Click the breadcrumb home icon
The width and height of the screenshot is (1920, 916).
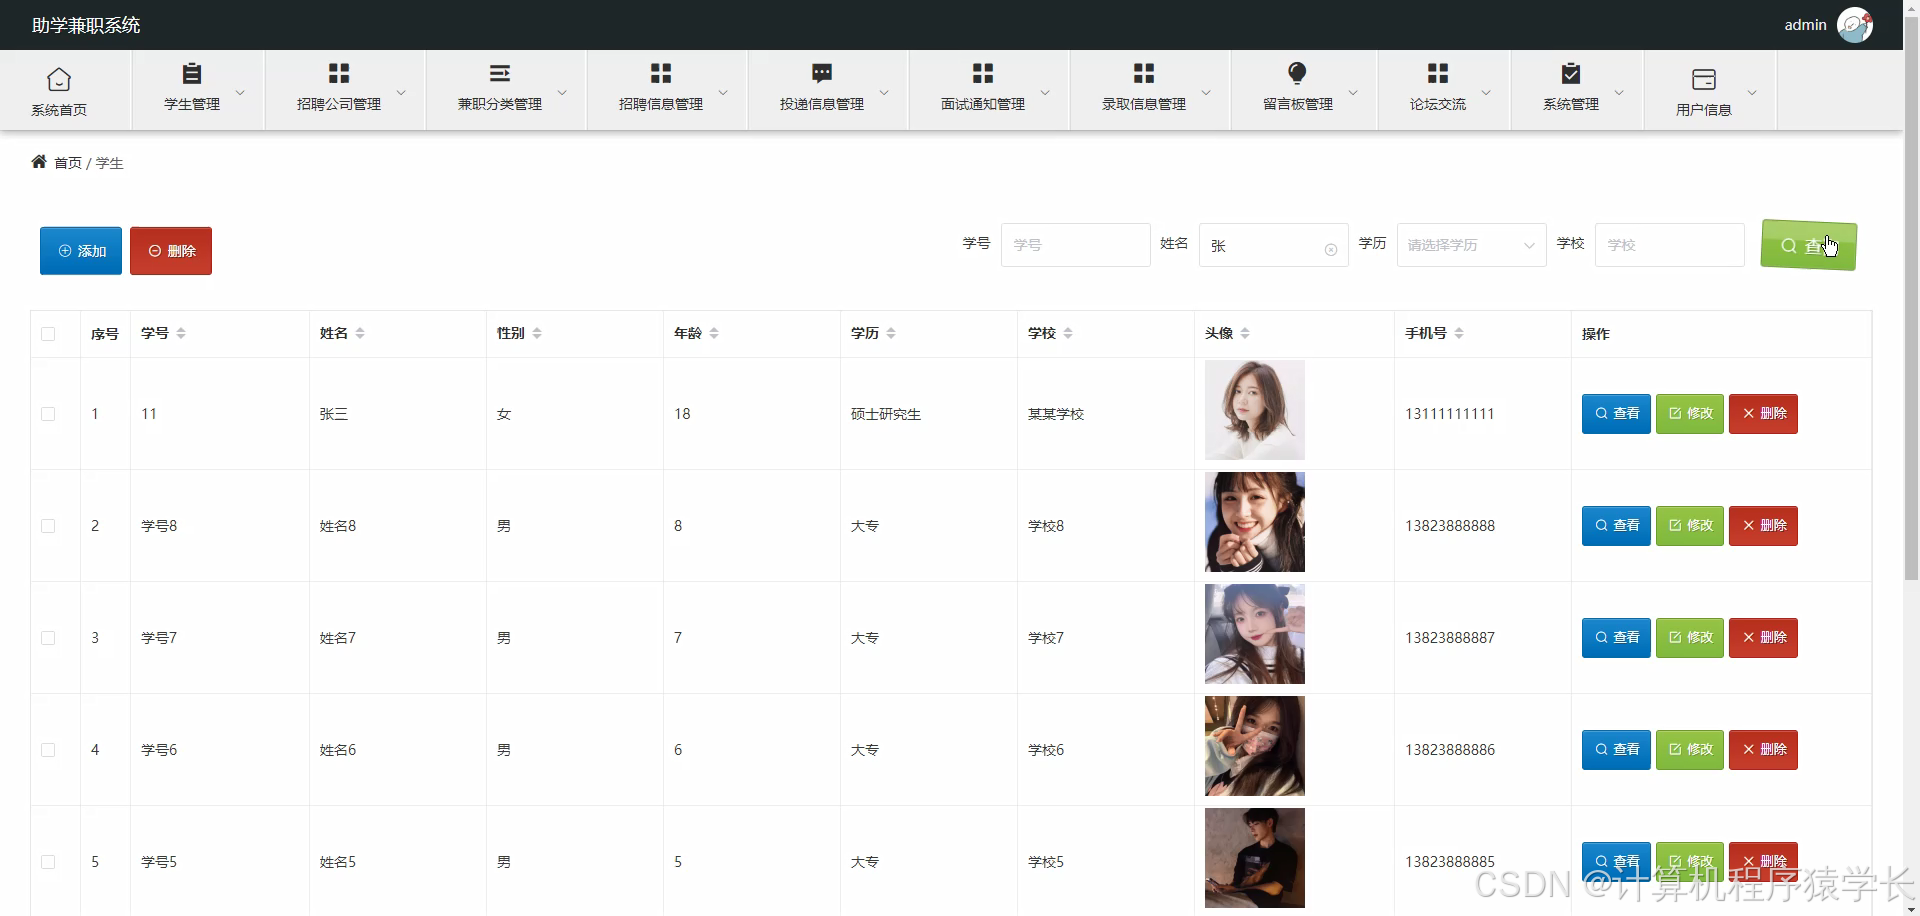[39, 161]
